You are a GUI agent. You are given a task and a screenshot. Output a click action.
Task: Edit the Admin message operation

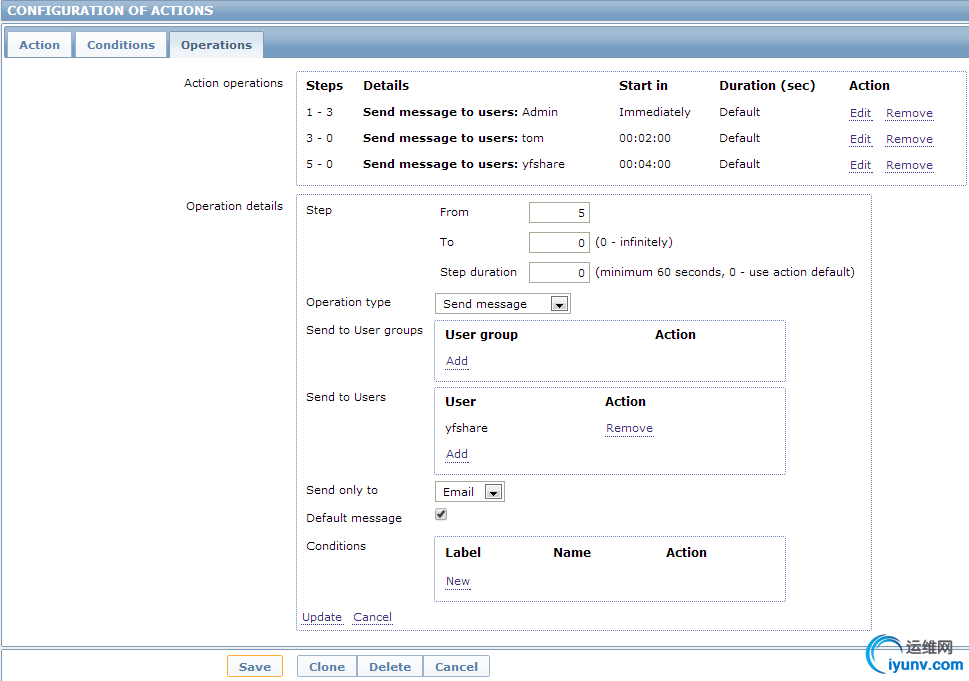(x=860, y=113)
